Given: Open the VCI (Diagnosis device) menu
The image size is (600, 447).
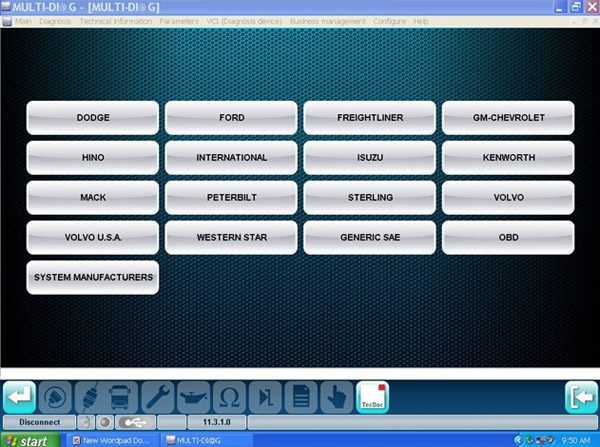Looking at the screenshot, I should click(x=243, y=21).
